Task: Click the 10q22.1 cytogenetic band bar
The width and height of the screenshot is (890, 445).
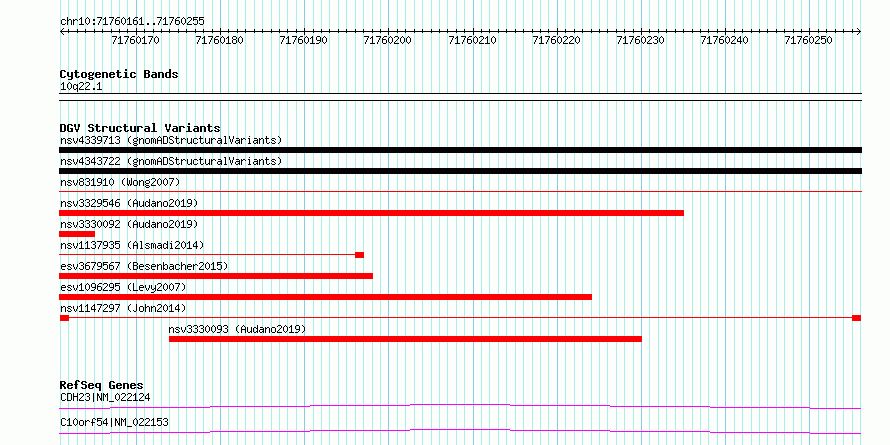Action: coord(460,97)
